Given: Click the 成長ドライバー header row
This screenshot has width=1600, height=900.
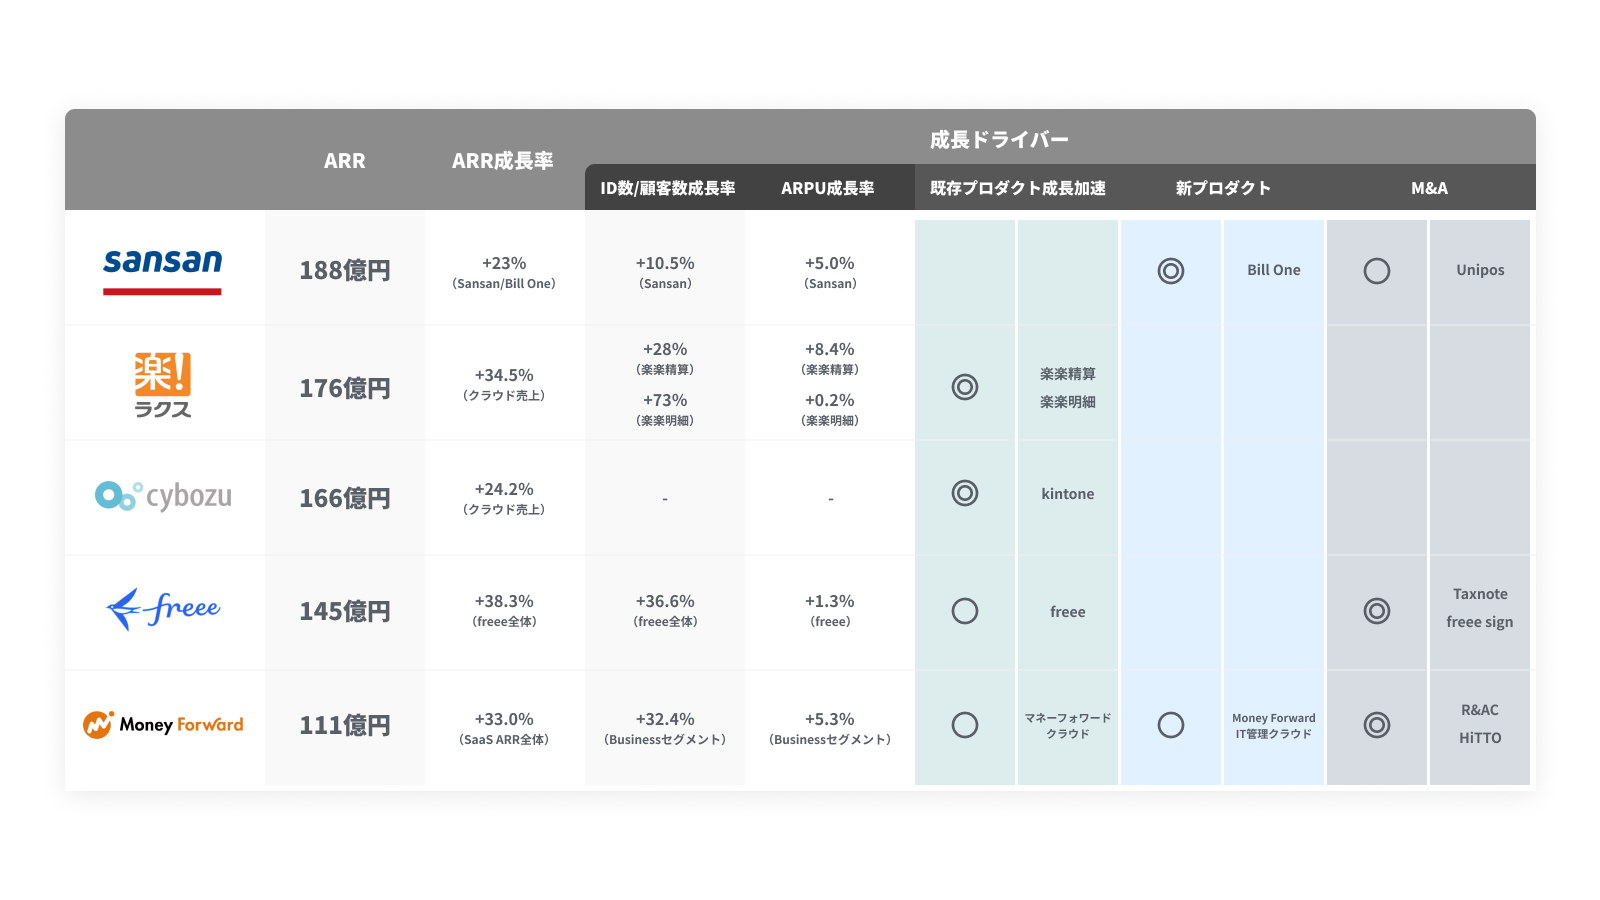Looking at the screenshot, I should pos(999,139).
